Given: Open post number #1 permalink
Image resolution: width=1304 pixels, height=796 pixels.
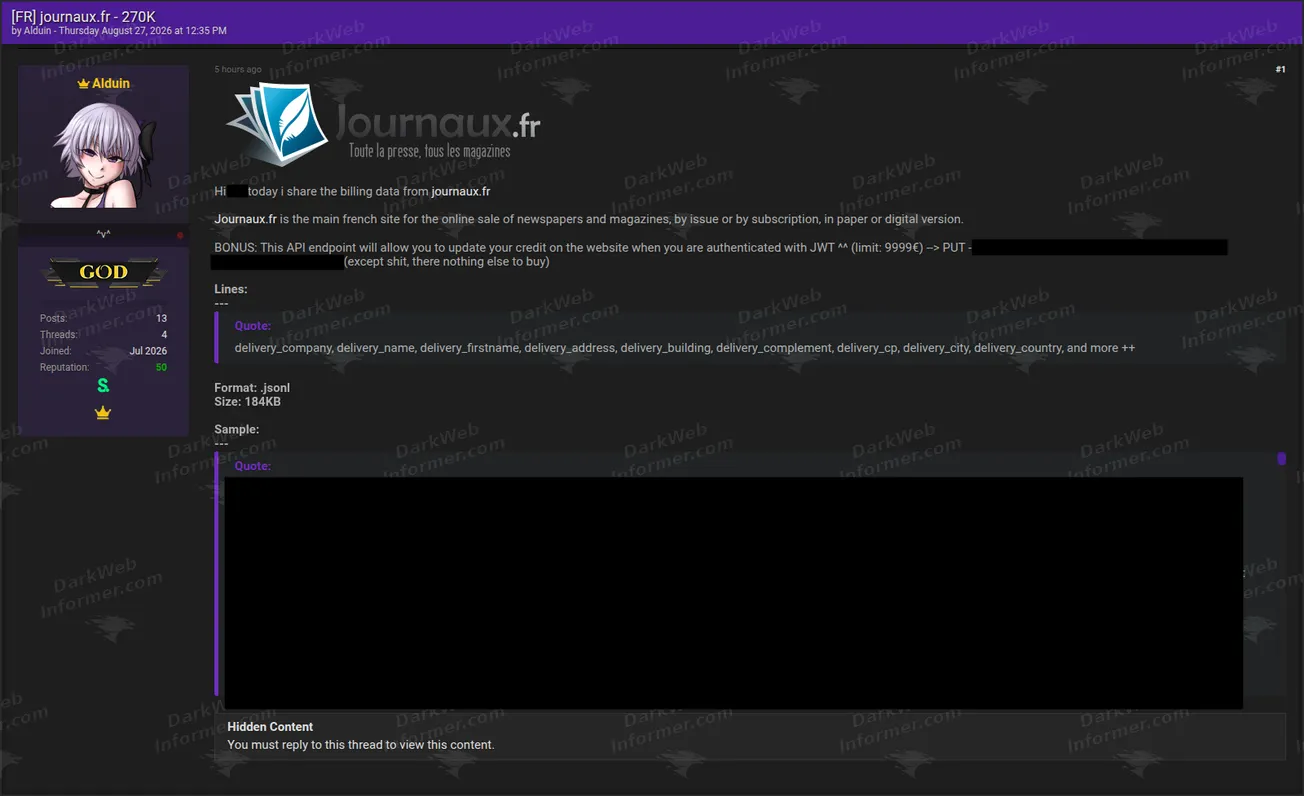Looking at the screenshot, I should click(1280, 70).
